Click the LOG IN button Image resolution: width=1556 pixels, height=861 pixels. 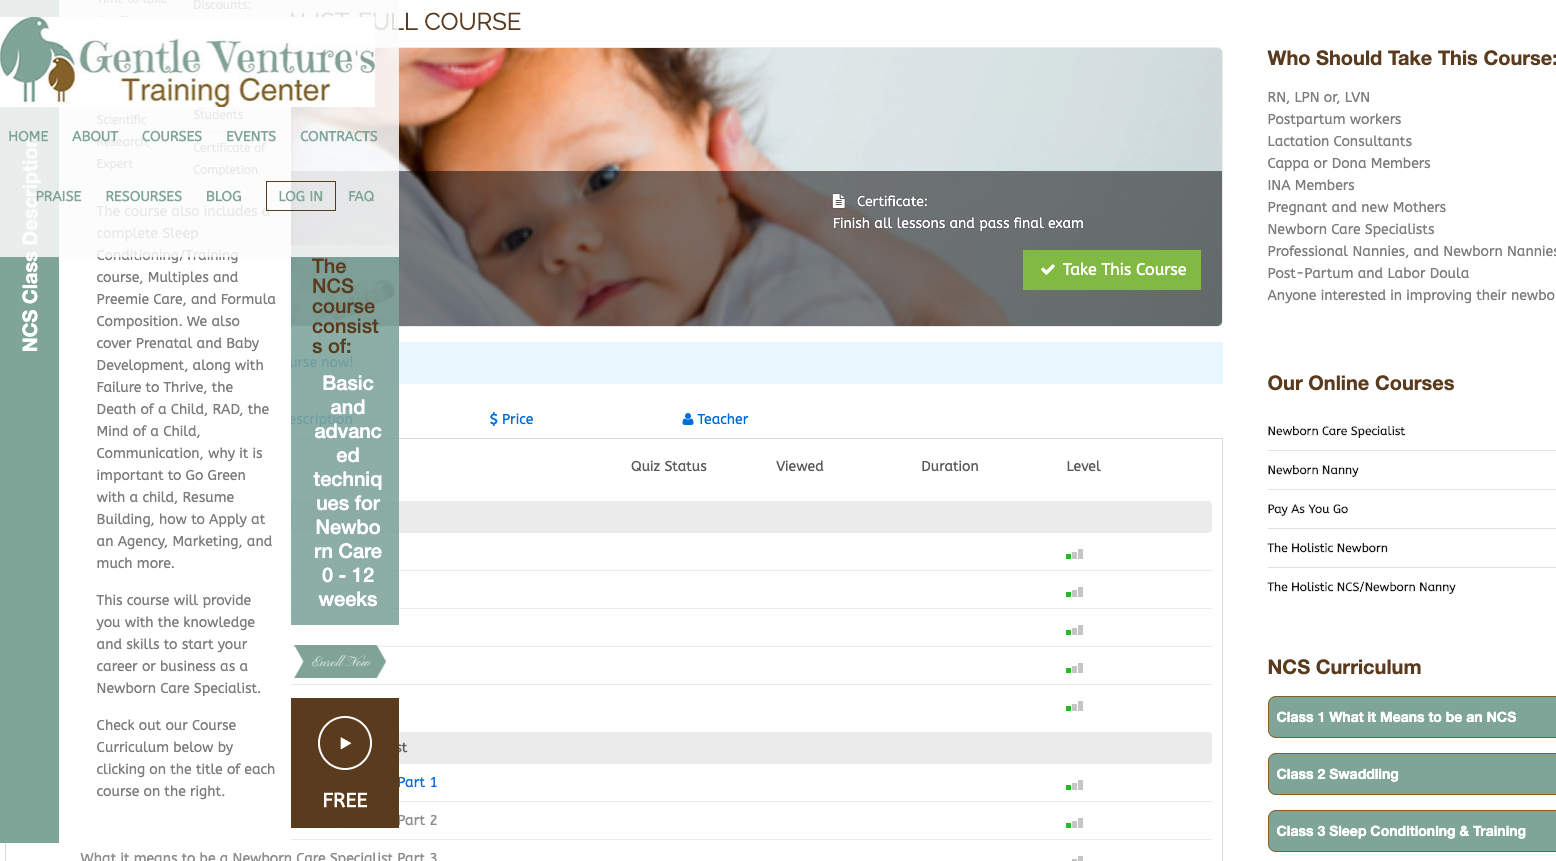tap(300, 196)
